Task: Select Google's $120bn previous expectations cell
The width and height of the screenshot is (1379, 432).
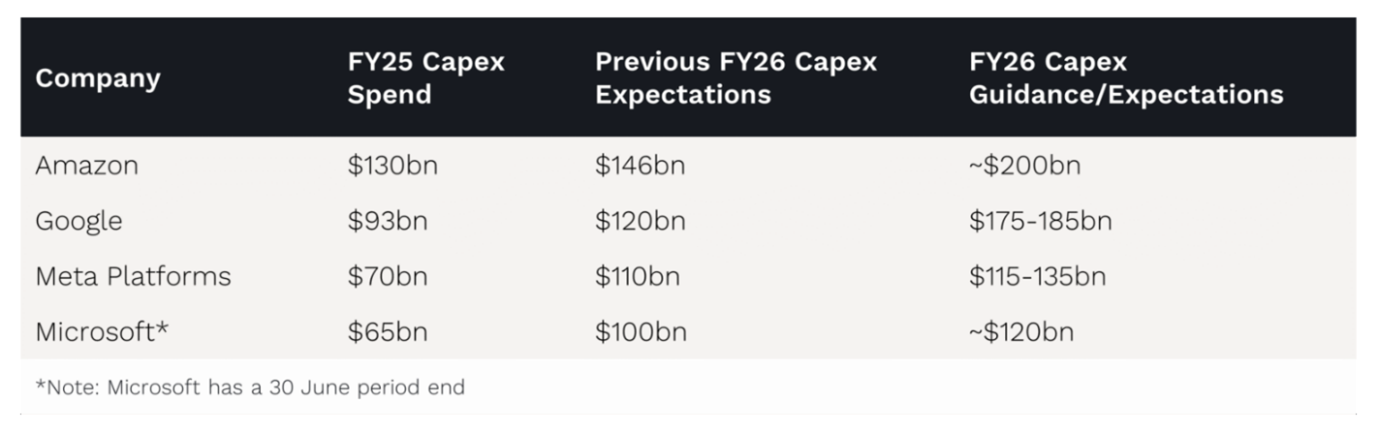Action: 640,222
